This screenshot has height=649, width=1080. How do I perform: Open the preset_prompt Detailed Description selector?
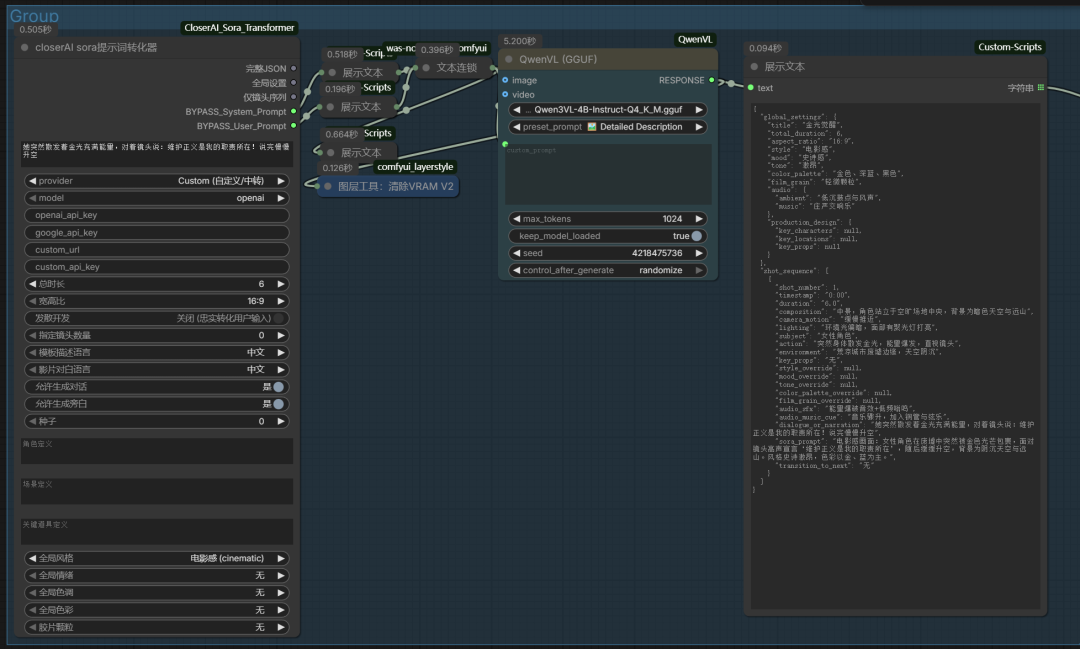608,127
